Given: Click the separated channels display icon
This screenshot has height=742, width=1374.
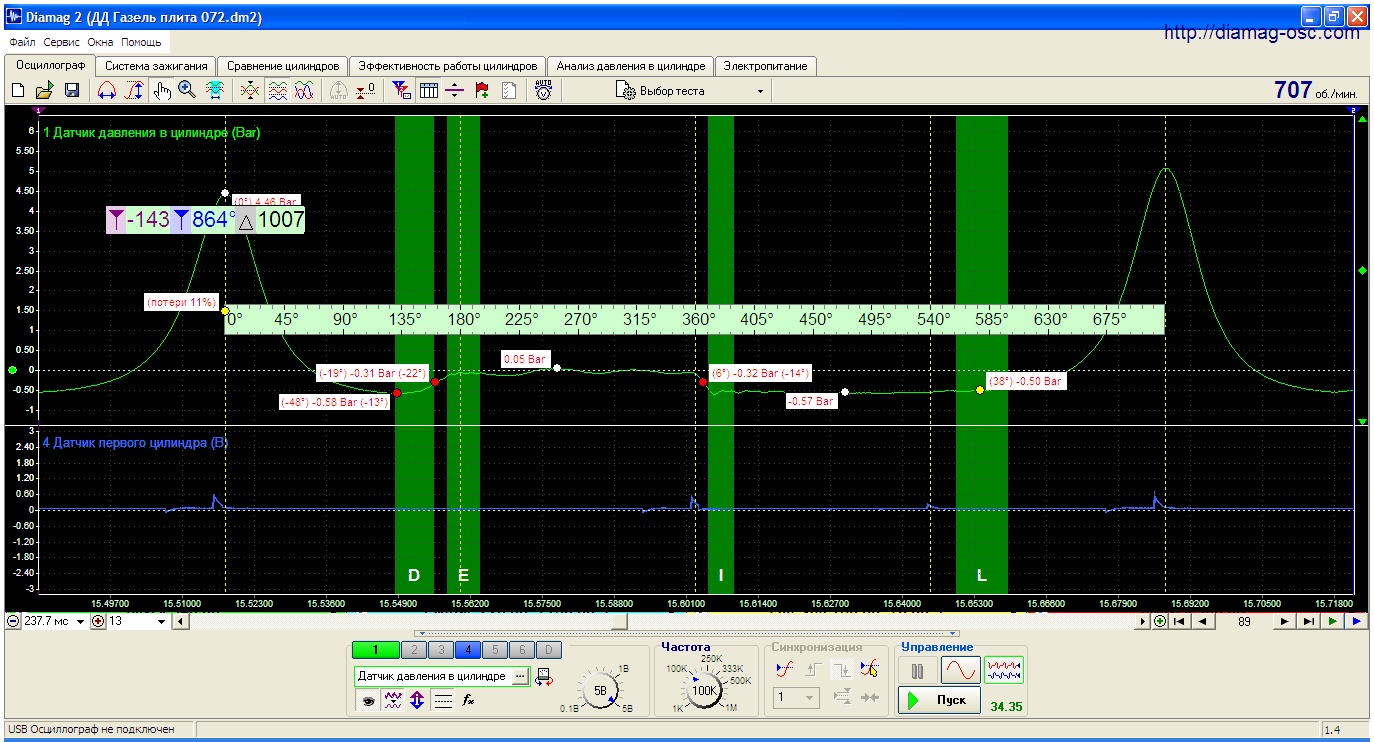Looking at the screenshot, I should tap(277, 90).
